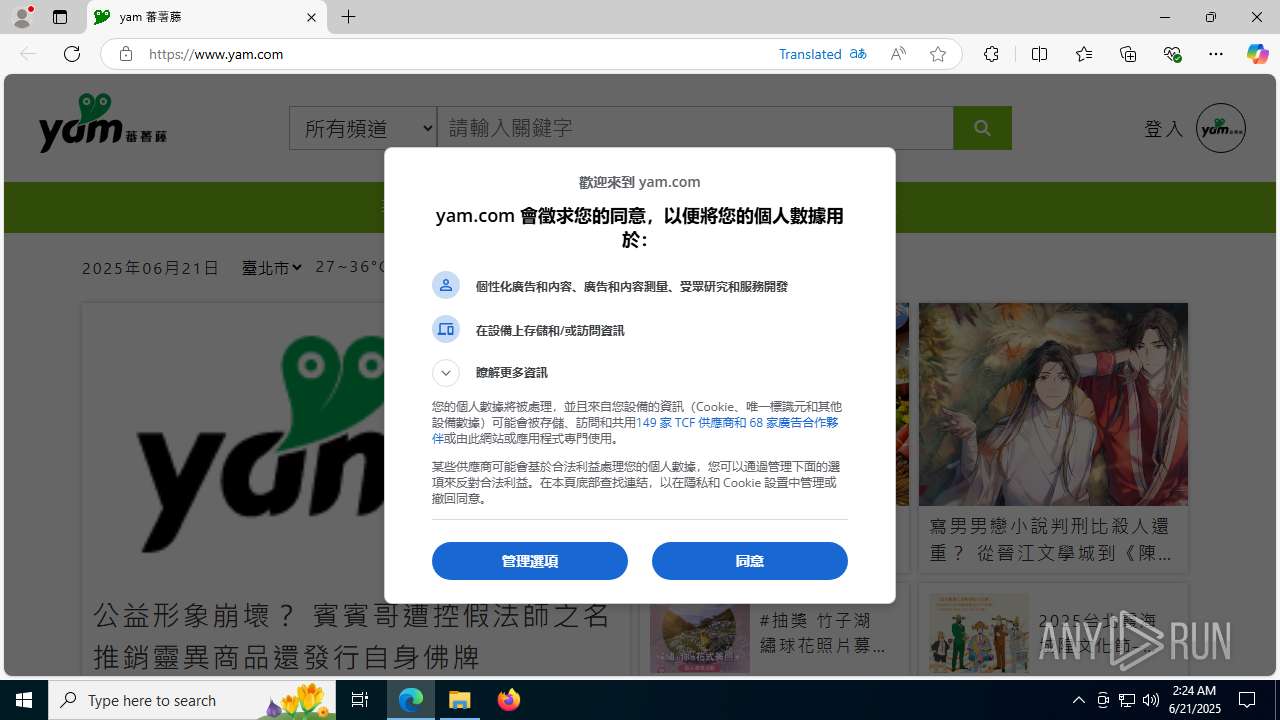The height and width of the screenshot is (720, 1280).
Task: Open the Copilot sidebar icon
Action: coord(1257,54)
